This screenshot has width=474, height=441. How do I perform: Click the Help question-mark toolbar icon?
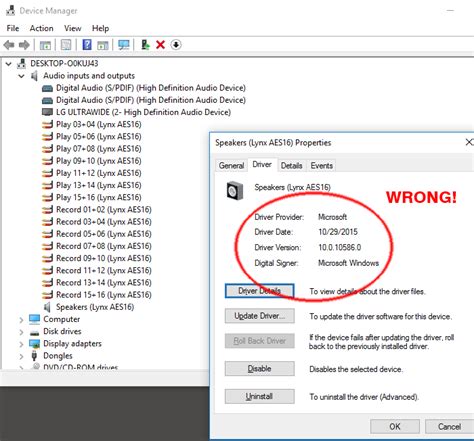tap(87, 45)
